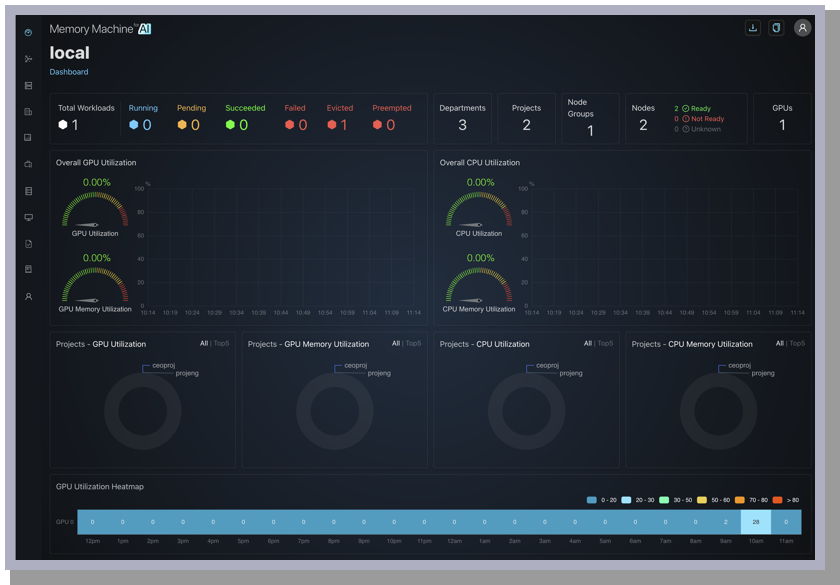Screen dimensions: 840x585
Task: Select All in Projects CPU Utilization panel
Action: tap(587, 343)
